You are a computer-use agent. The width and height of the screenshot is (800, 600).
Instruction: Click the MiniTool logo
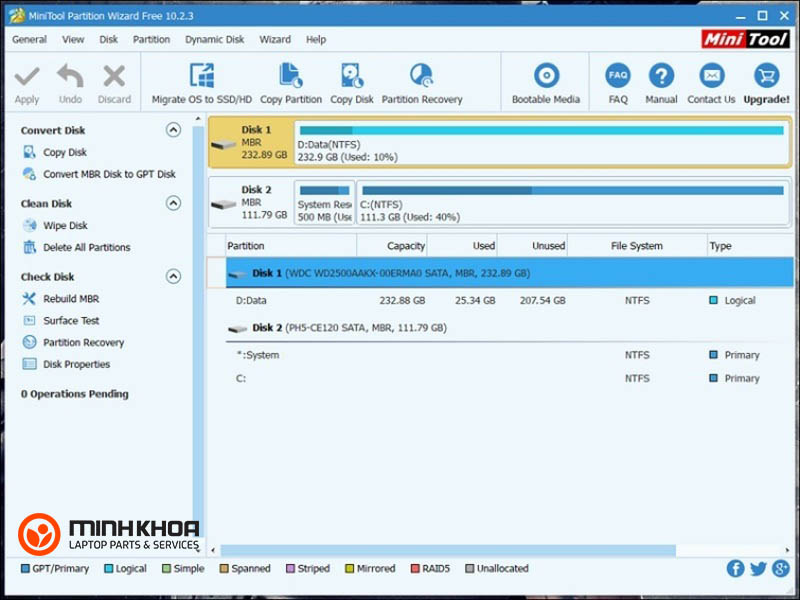(x=745, y=39)
